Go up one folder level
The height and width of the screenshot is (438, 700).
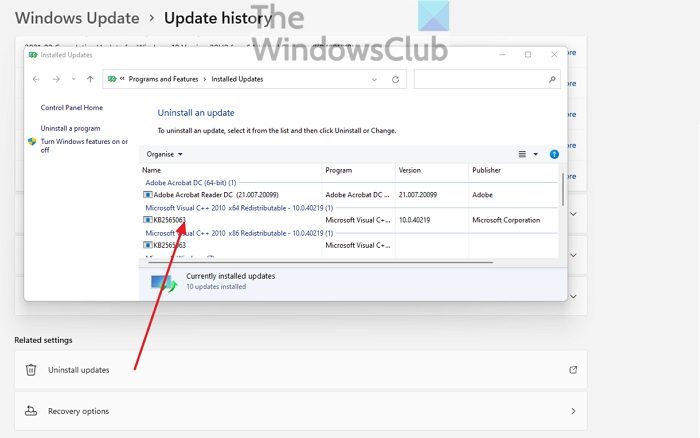click(90, 79)
